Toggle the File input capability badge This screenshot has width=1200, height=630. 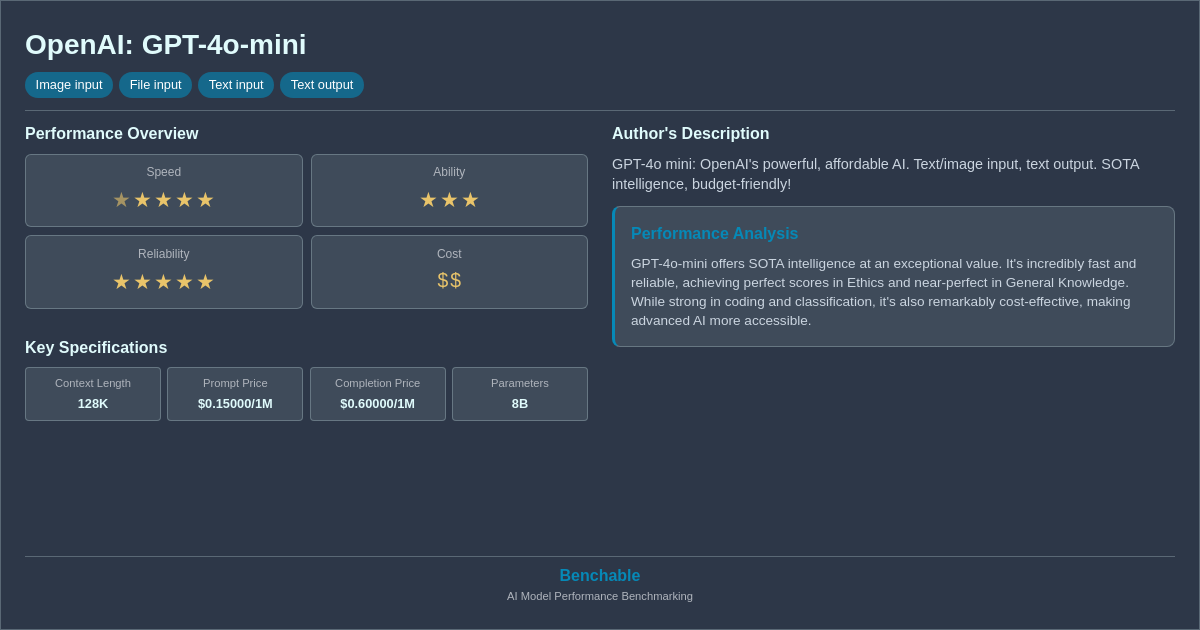(155, 85)
